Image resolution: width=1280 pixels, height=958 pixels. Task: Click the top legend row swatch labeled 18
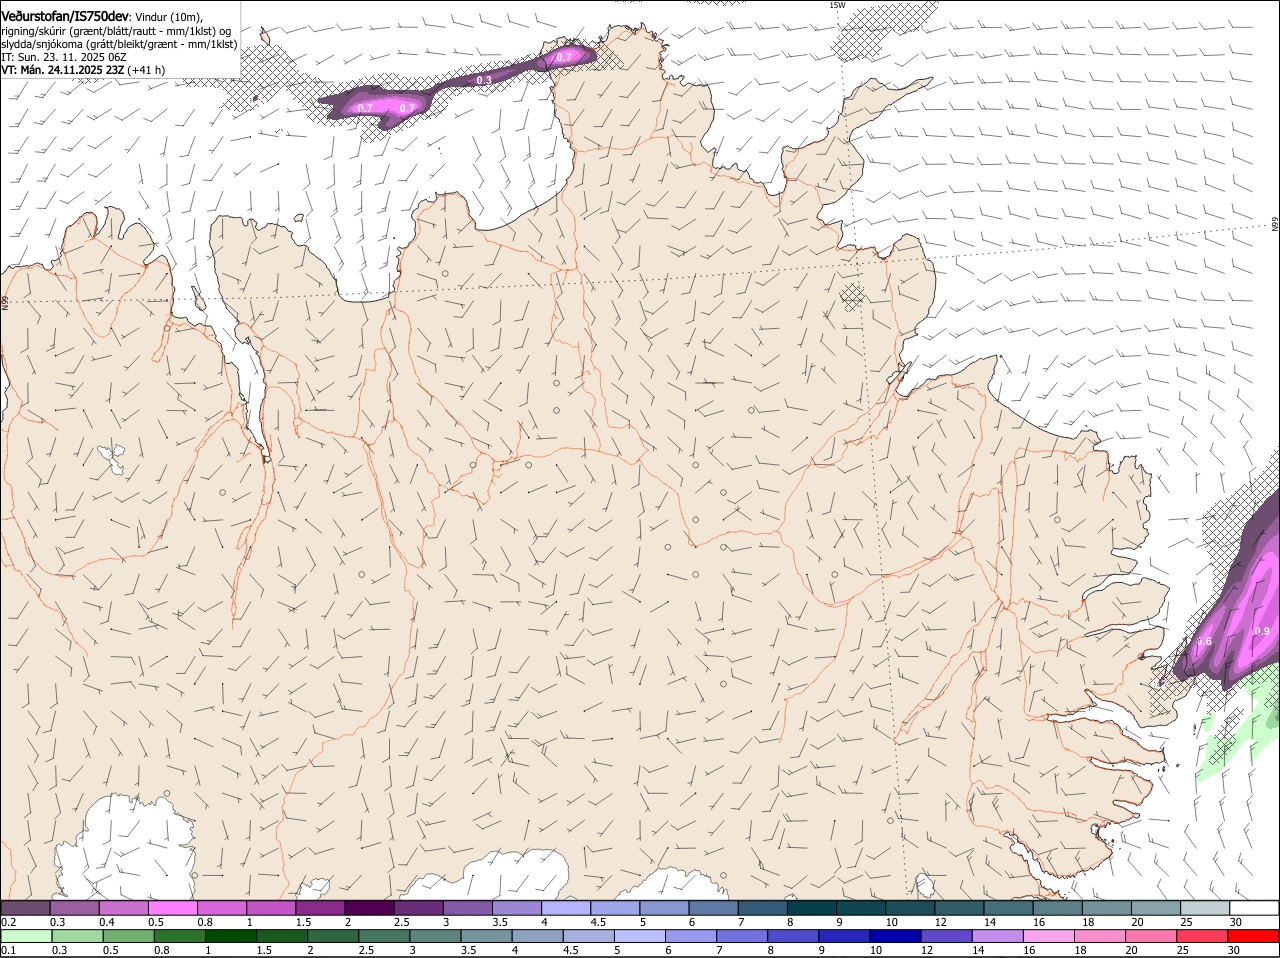(x=1106, y=908)
